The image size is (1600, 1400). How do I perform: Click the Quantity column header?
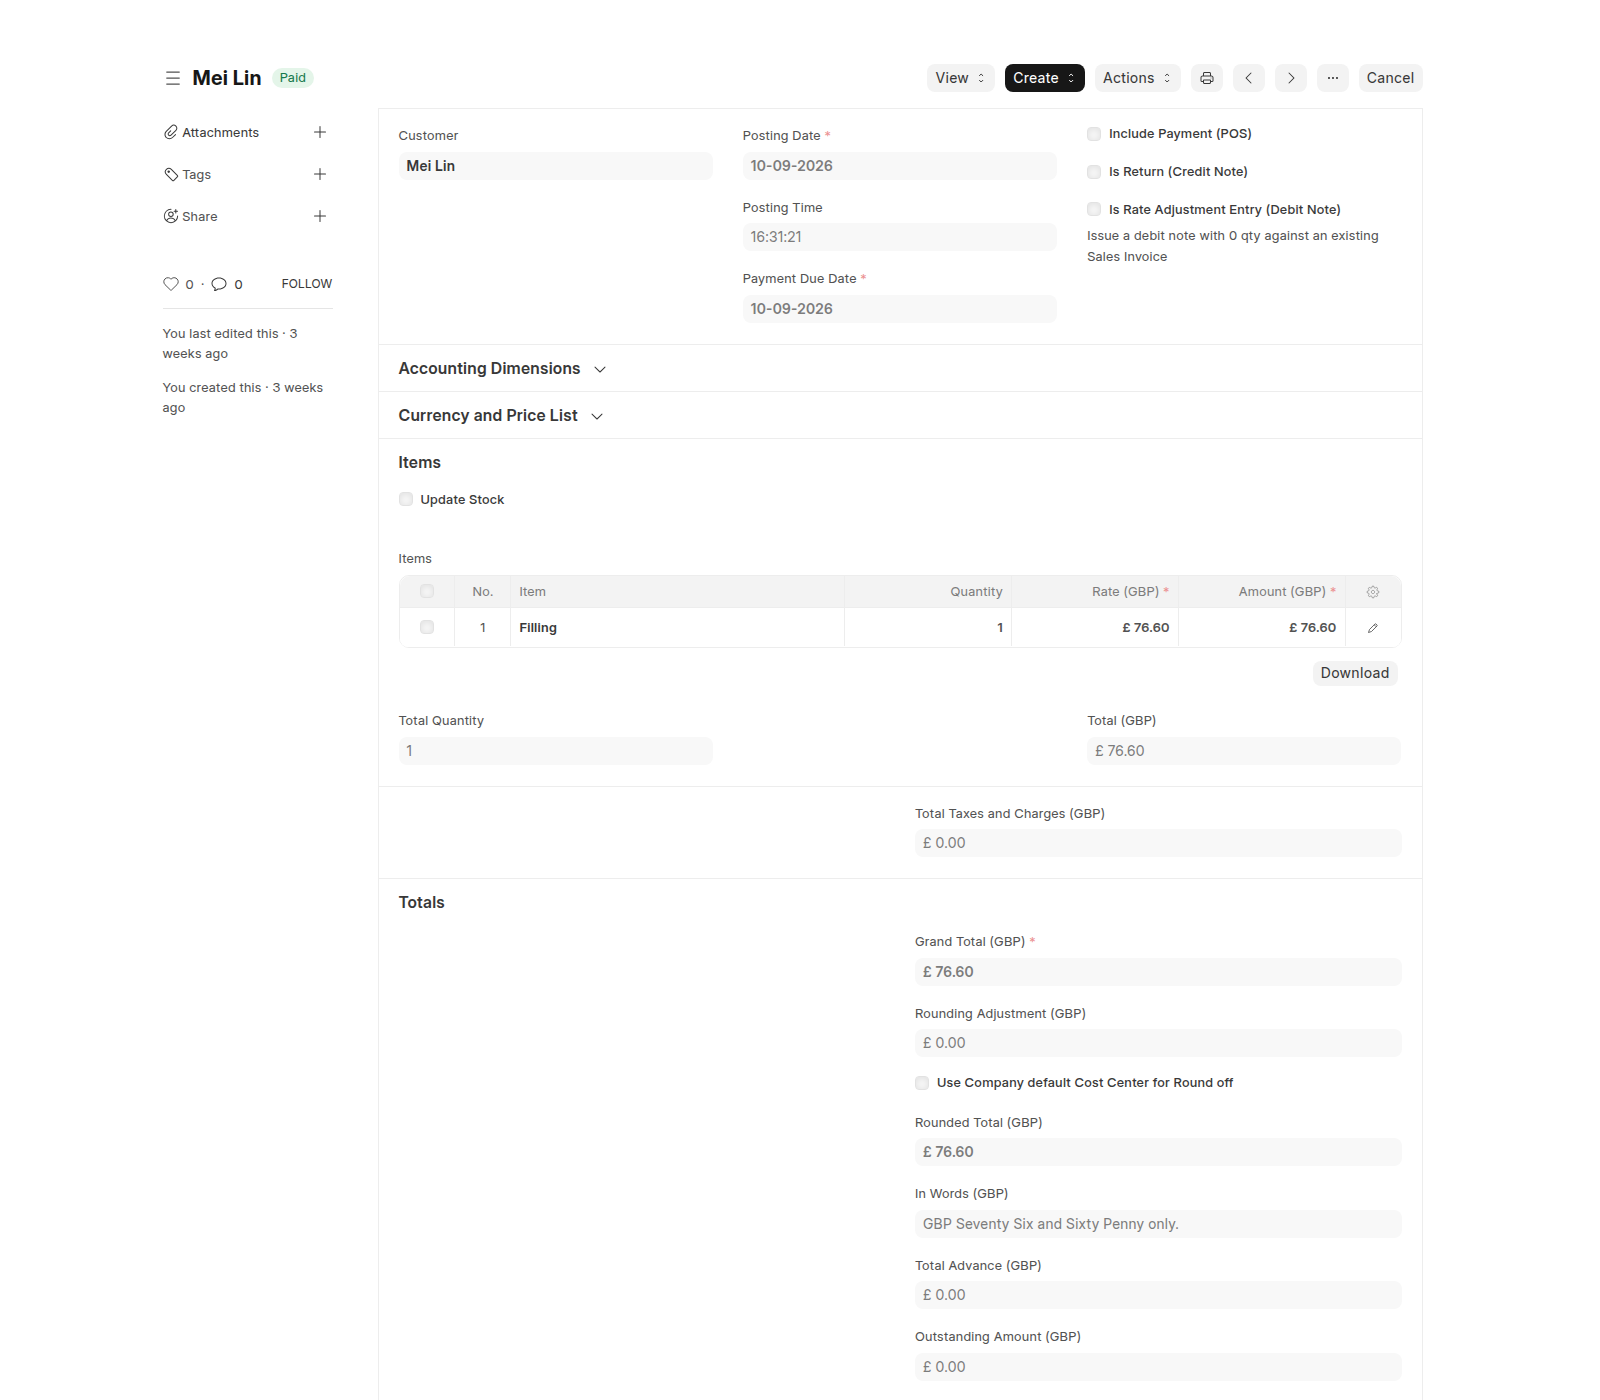point(928,592)
